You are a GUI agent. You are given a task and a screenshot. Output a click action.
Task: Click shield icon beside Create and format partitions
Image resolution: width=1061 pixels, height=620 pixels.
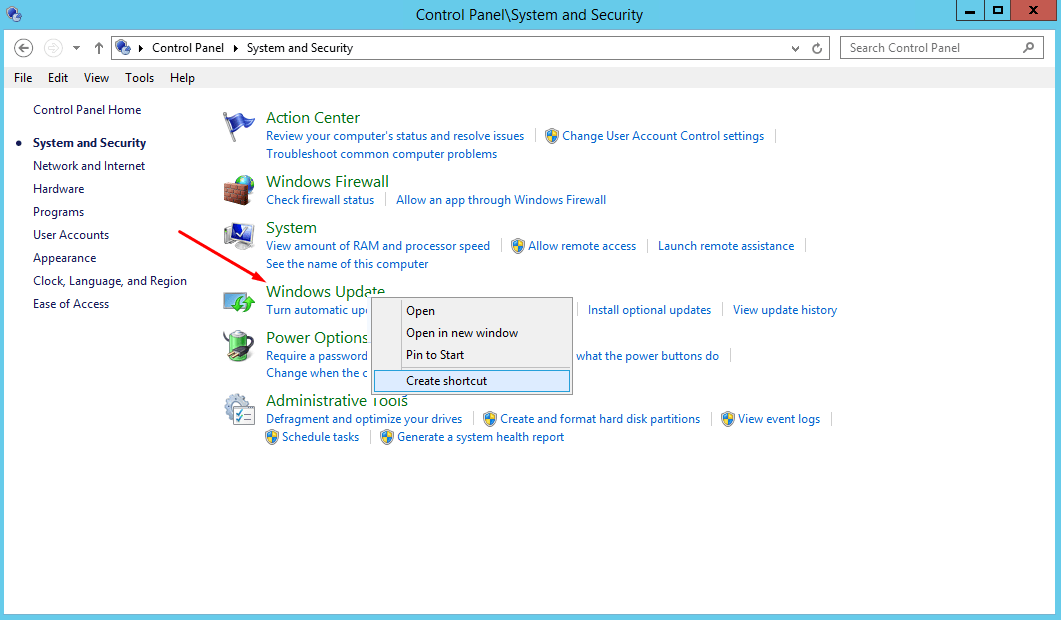click(x=490, y=419)
